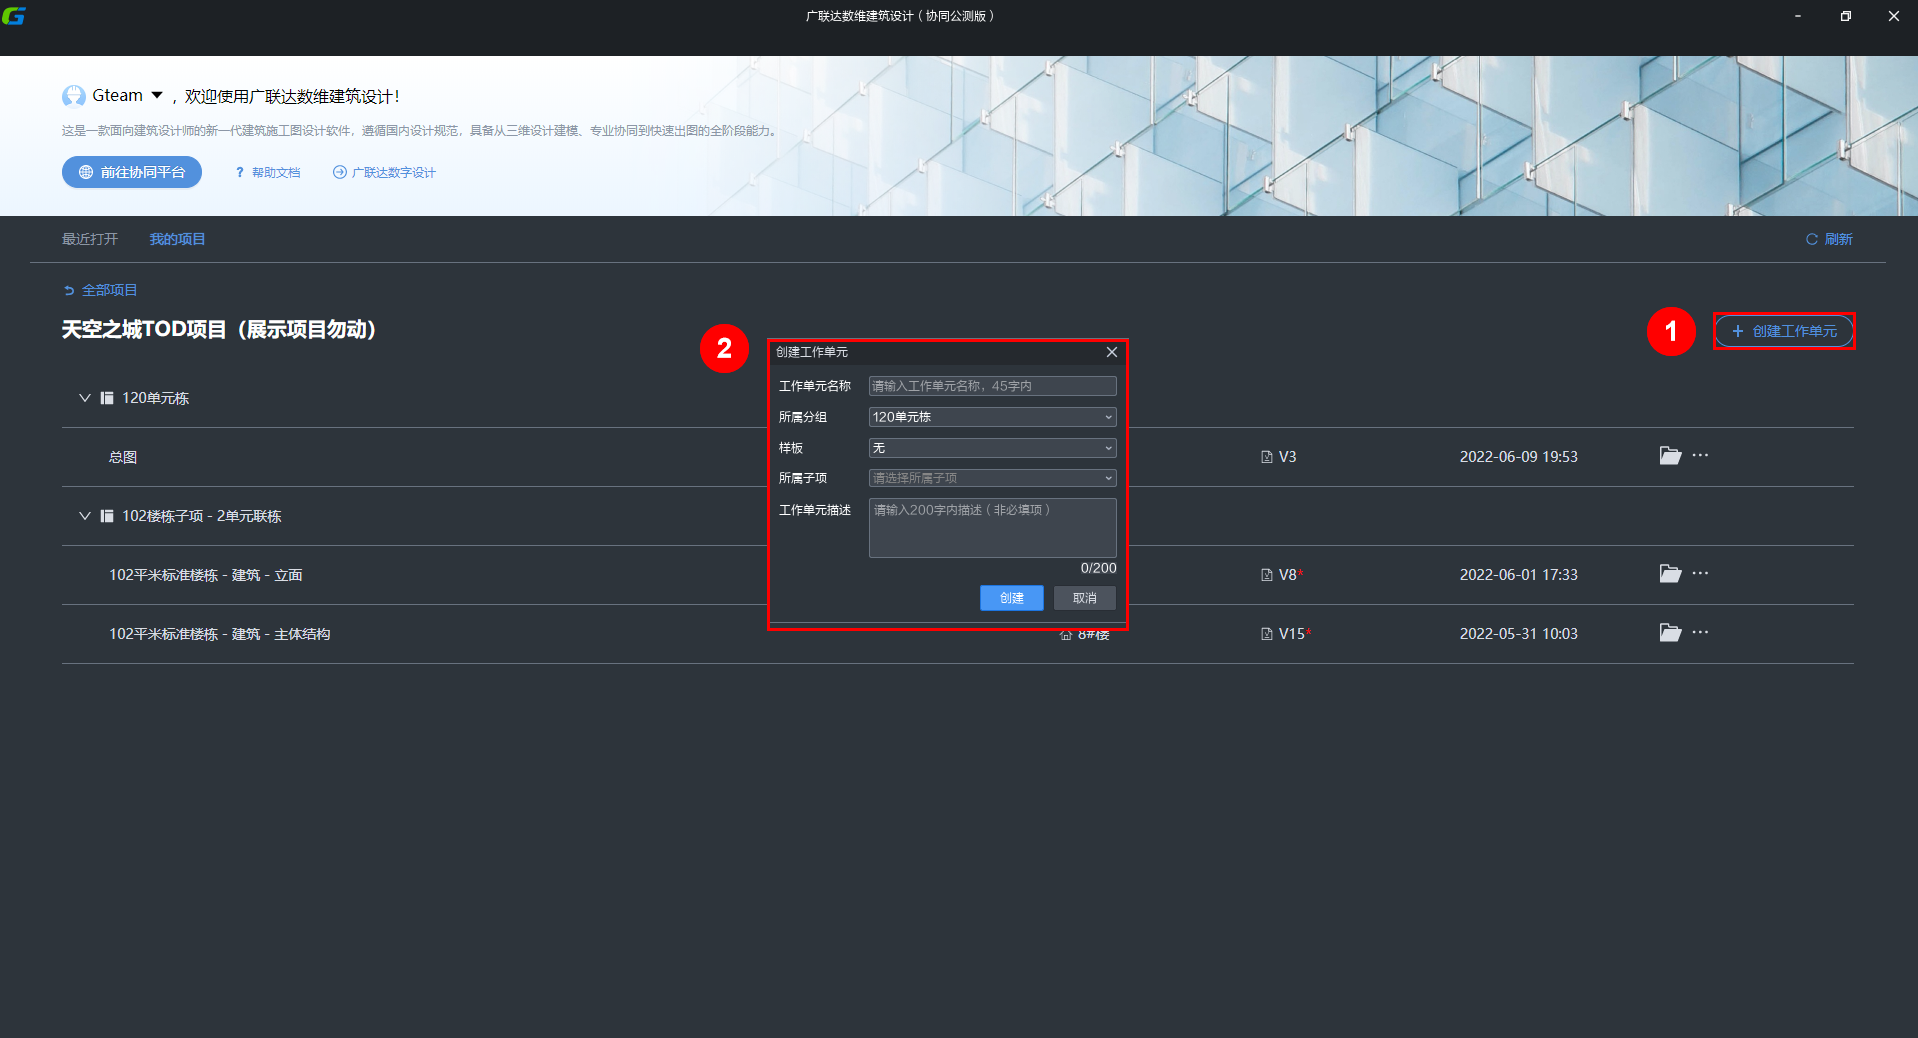Close the 创建工作单元 dialog
1918x1038 pixels.
click(x=1112, y=352)
